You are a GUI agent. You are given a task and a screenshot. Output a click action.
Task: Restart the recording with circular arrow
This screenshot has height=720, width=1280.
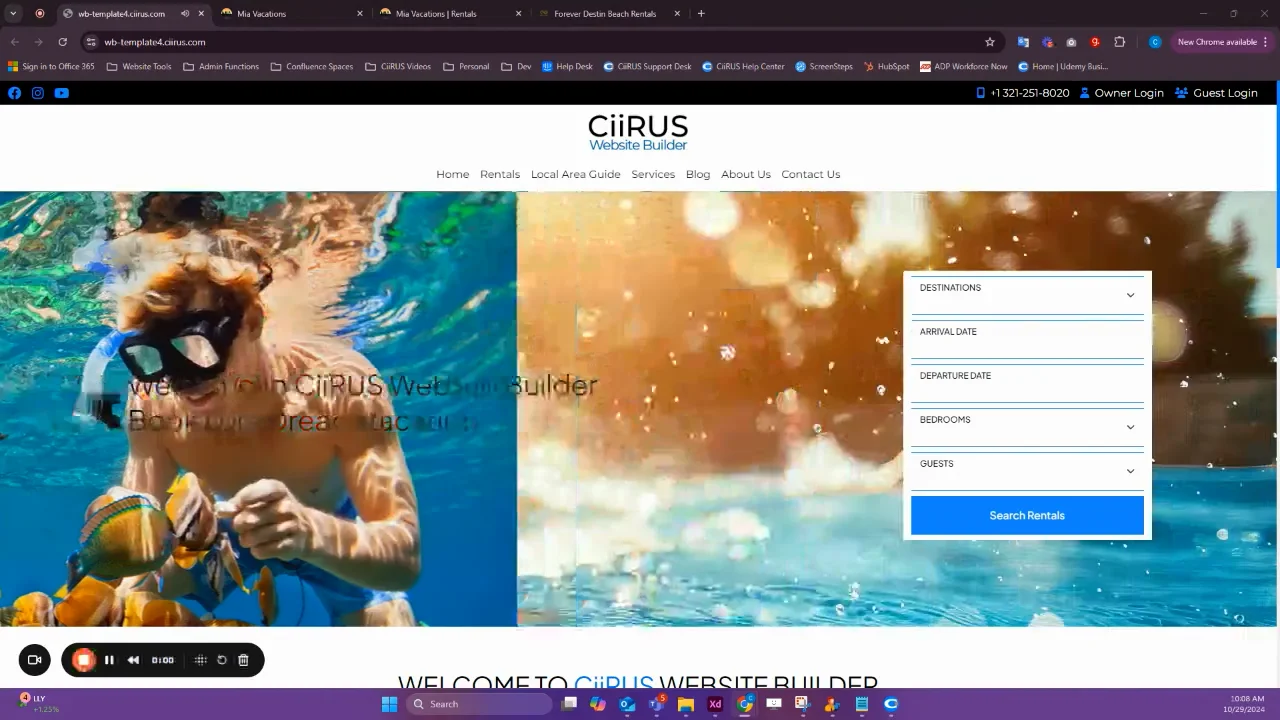coord(222,660)
